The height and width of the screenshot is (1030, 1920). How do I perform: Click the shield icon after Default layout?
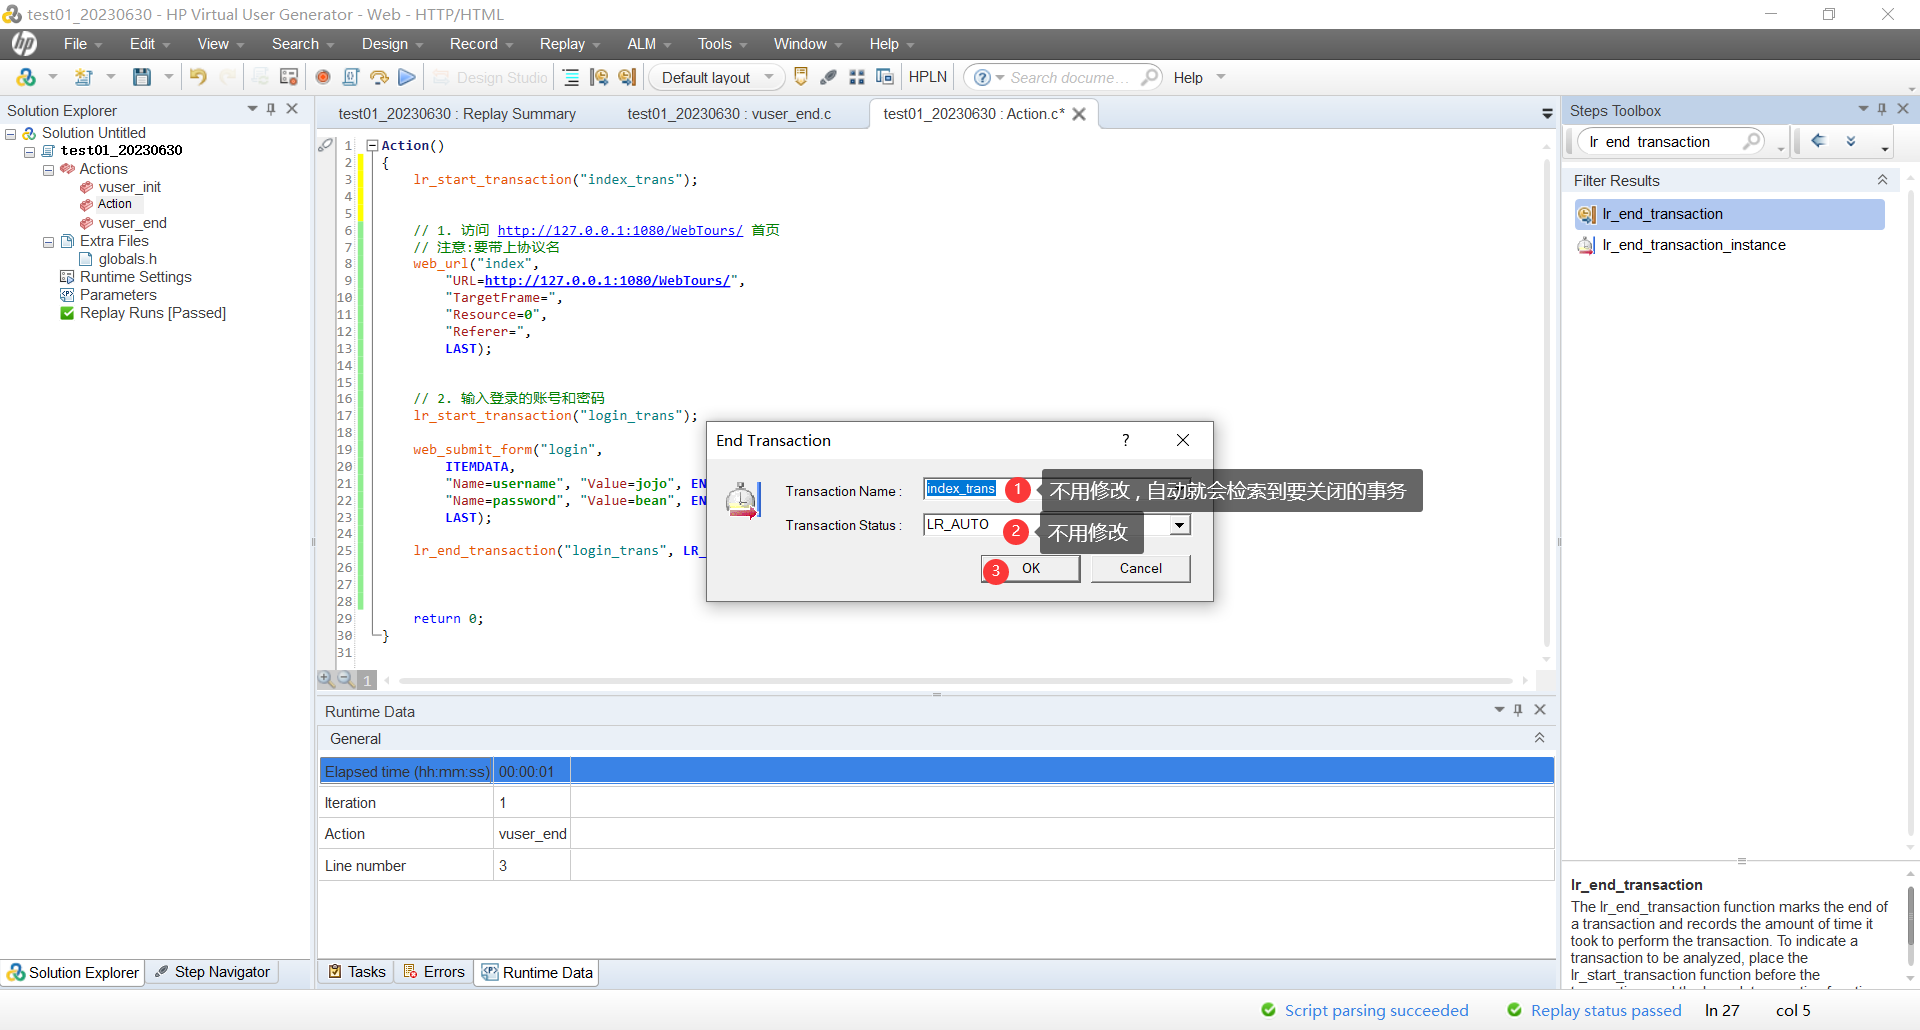[801, 77]
